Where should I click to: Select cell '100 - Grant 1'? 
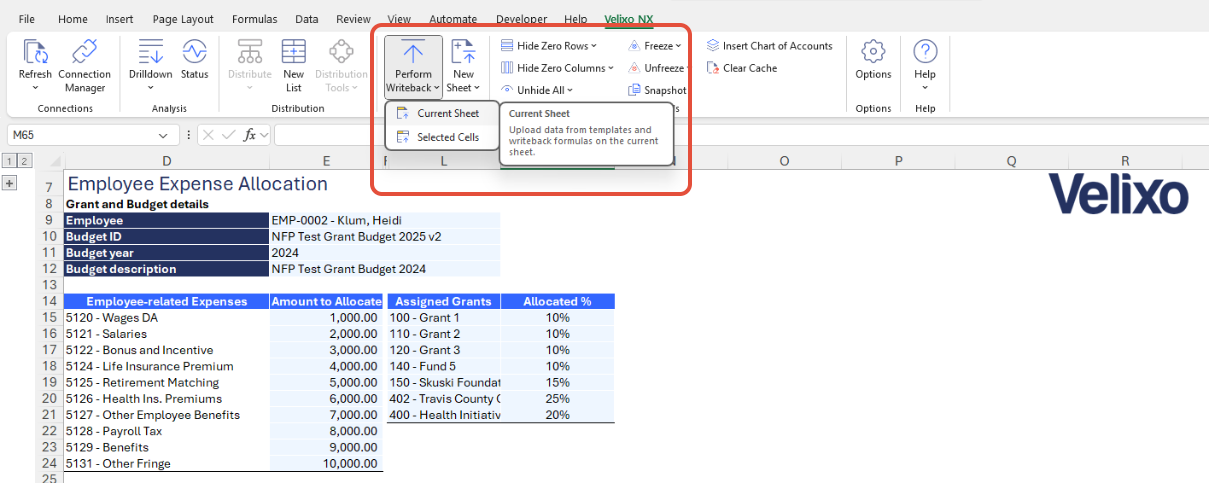tap(444, 317)
